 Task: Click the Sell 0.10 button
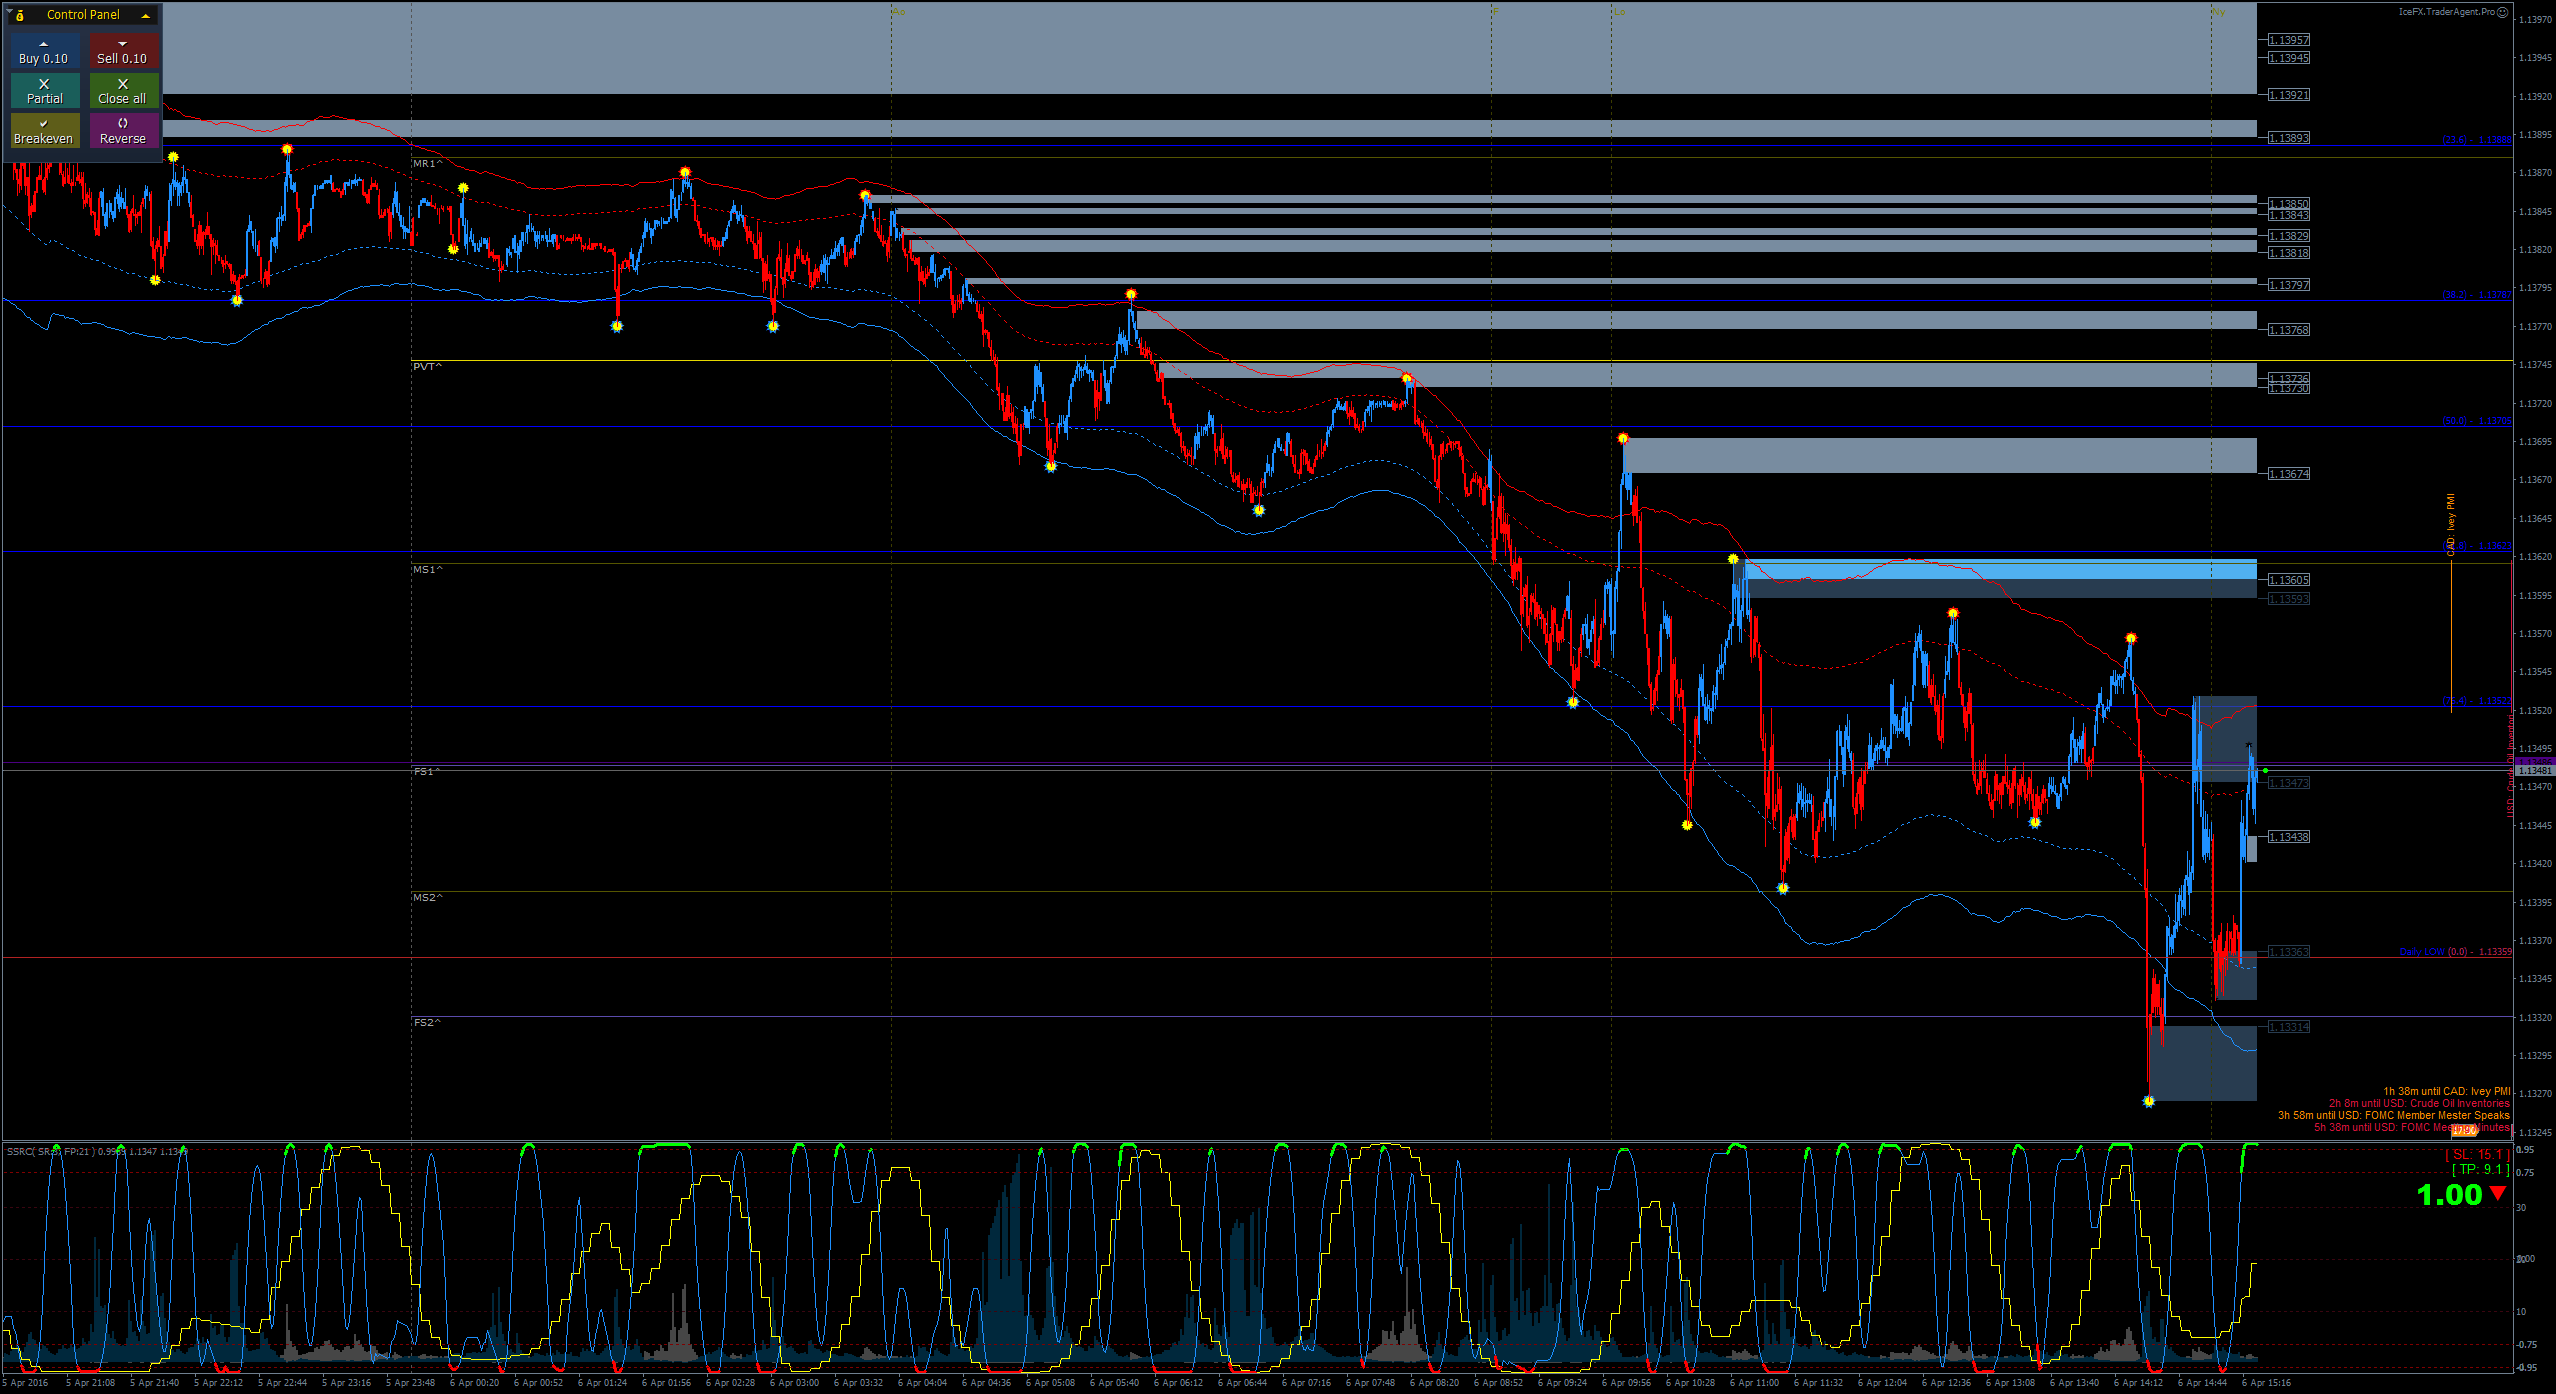[122, 52]
